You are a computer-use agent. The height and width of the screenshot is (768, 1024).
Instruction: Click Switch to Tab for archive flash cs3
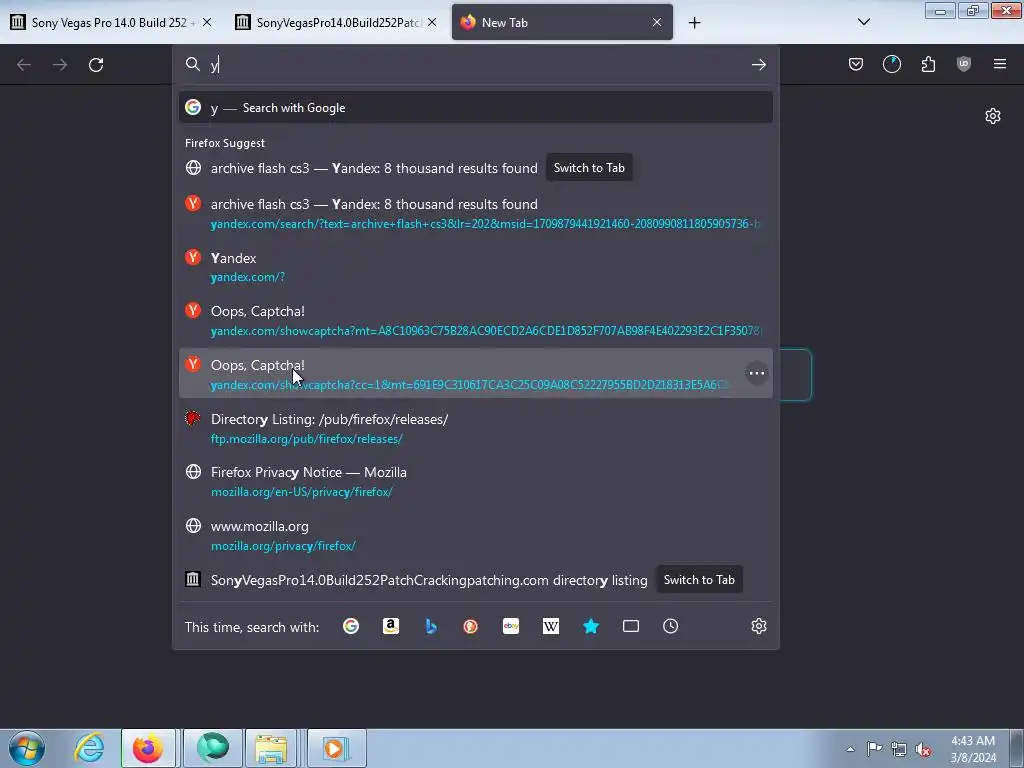pyautogui.click(x=589, y=168)
